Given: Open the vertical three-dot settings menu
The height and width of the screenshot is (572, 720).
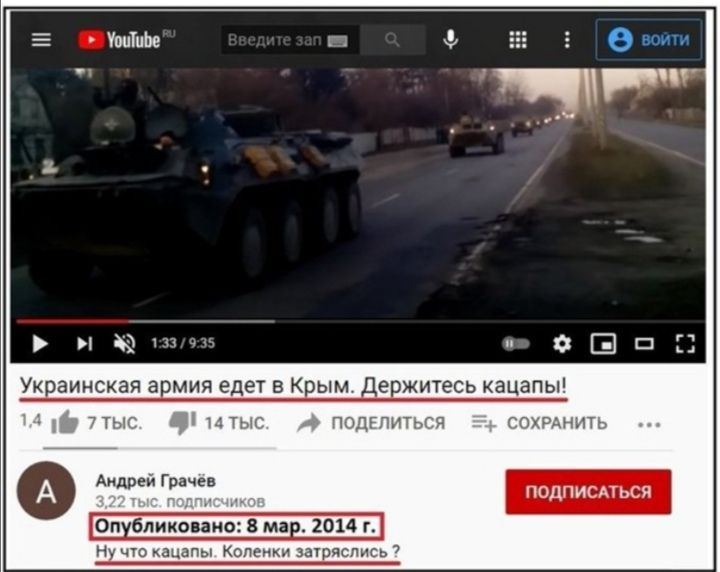Looking at the screenshot, I should point(568,40).
